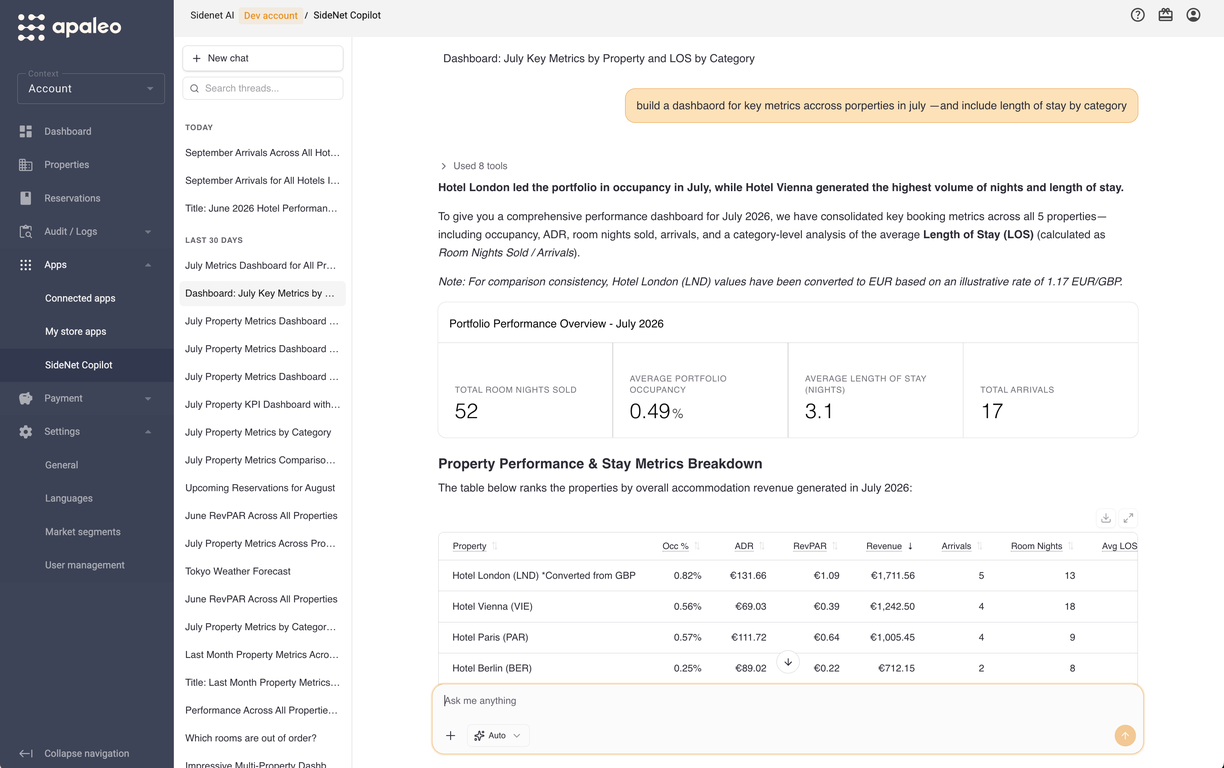
Task: Click Hotel London (LND) table row name
Action: [x=544, y=575]
